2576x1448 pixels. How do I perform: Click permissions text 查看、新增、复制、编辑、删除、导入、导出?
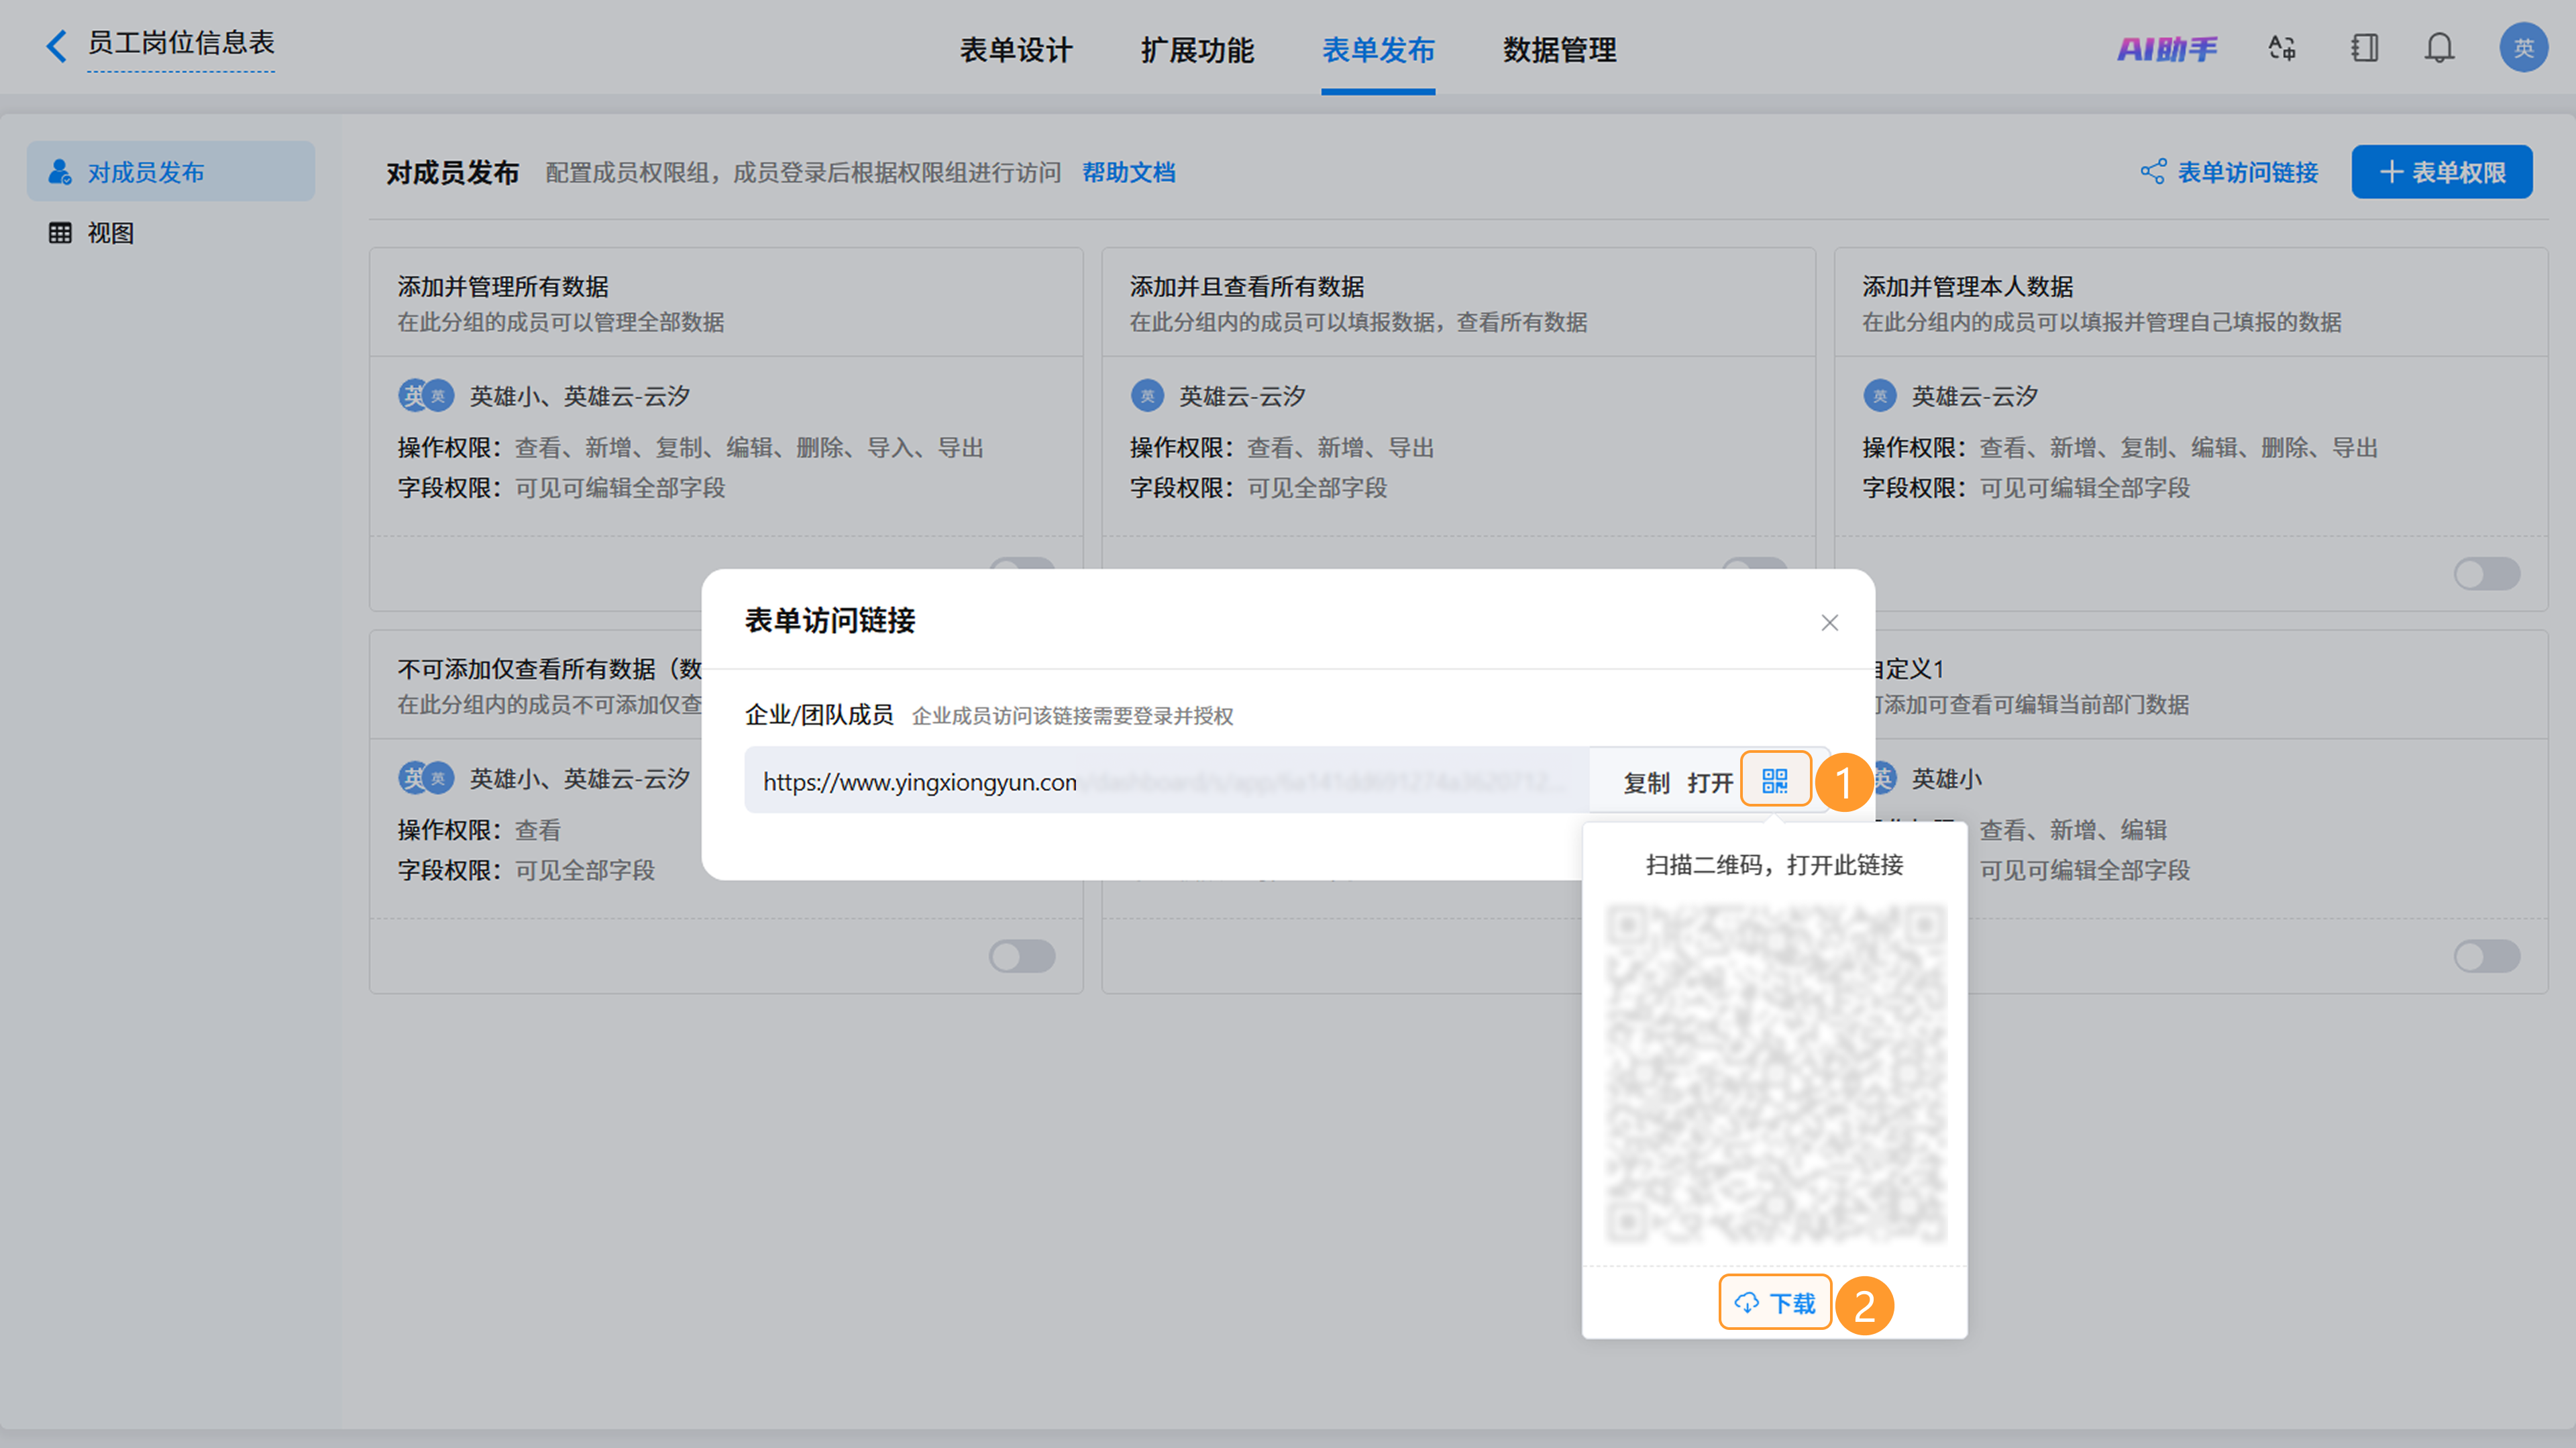pyautogui.click(x=749, y=448)
